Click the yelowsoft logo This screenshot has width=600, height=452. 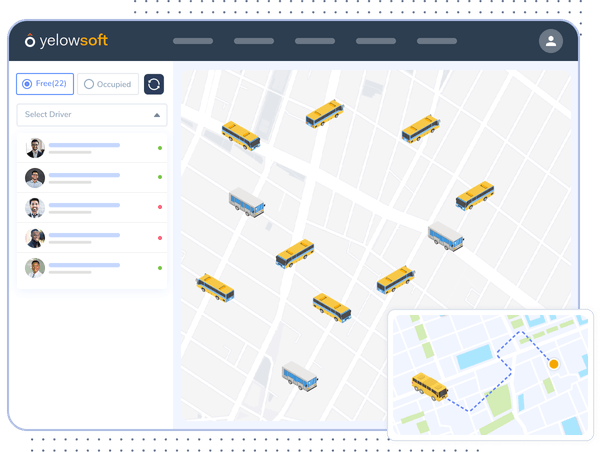tap(66, 41)
